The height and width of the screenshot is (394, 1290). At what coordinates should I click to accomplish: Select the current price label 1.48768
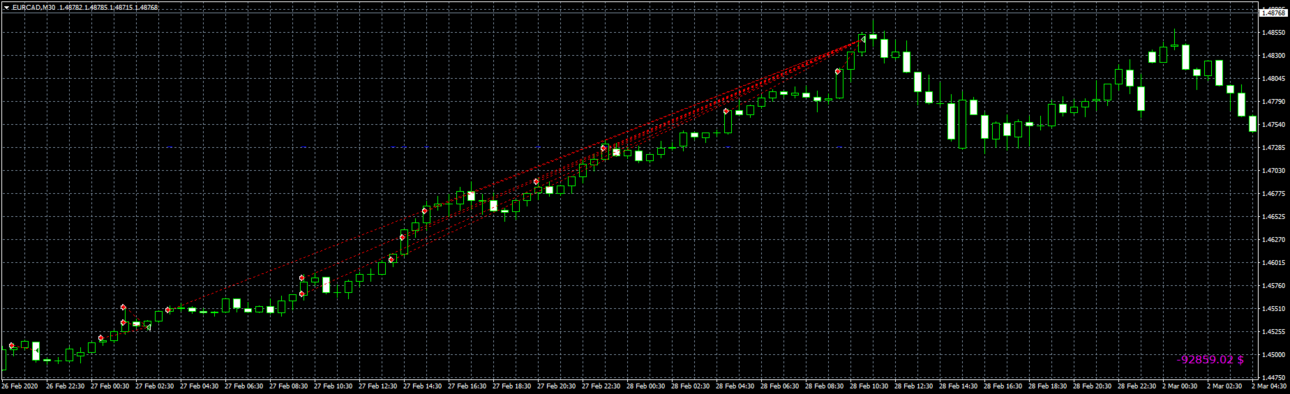click(1274, 13)
